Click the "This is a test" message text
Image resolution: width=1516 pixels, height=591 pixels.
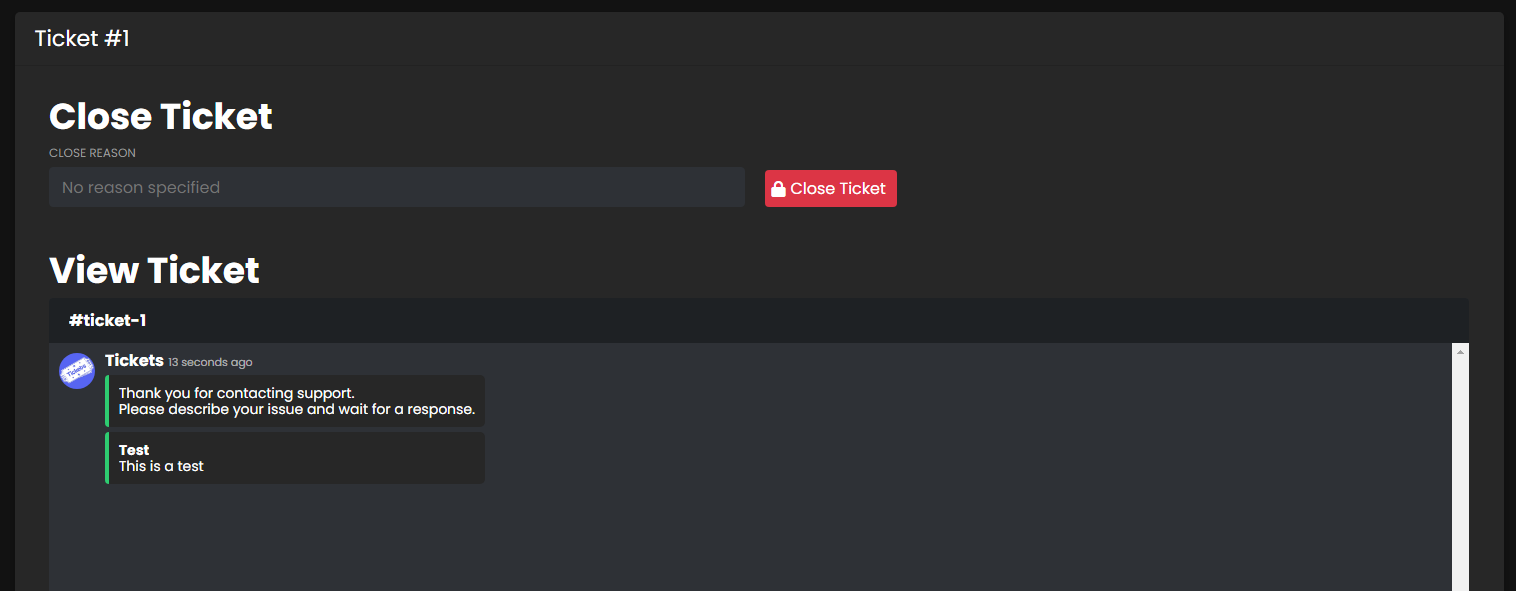(161, 466)
